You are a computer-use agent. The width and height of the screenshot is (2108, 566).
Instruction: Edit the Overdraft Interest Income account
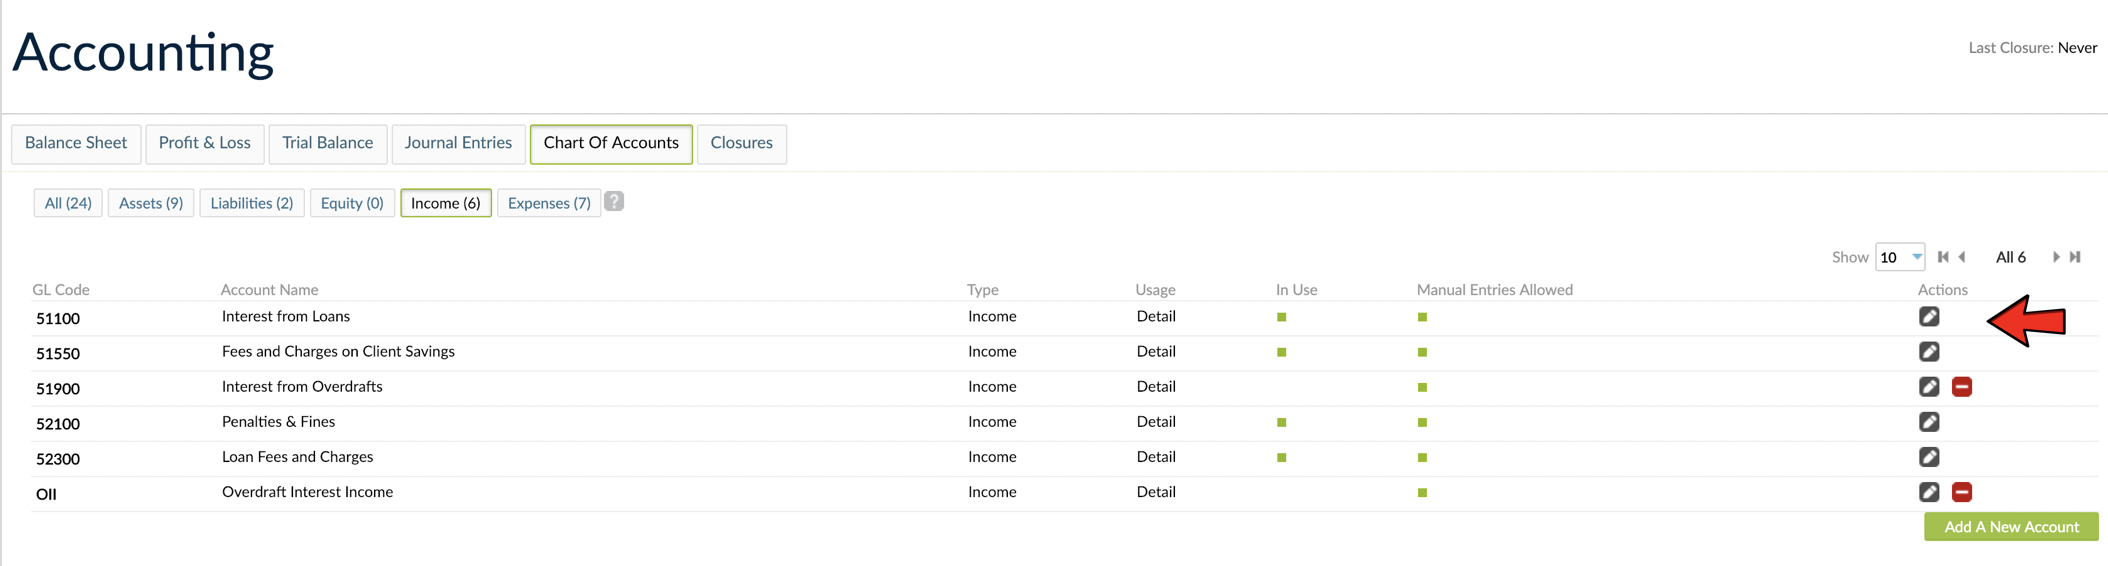coord(1928,492)
